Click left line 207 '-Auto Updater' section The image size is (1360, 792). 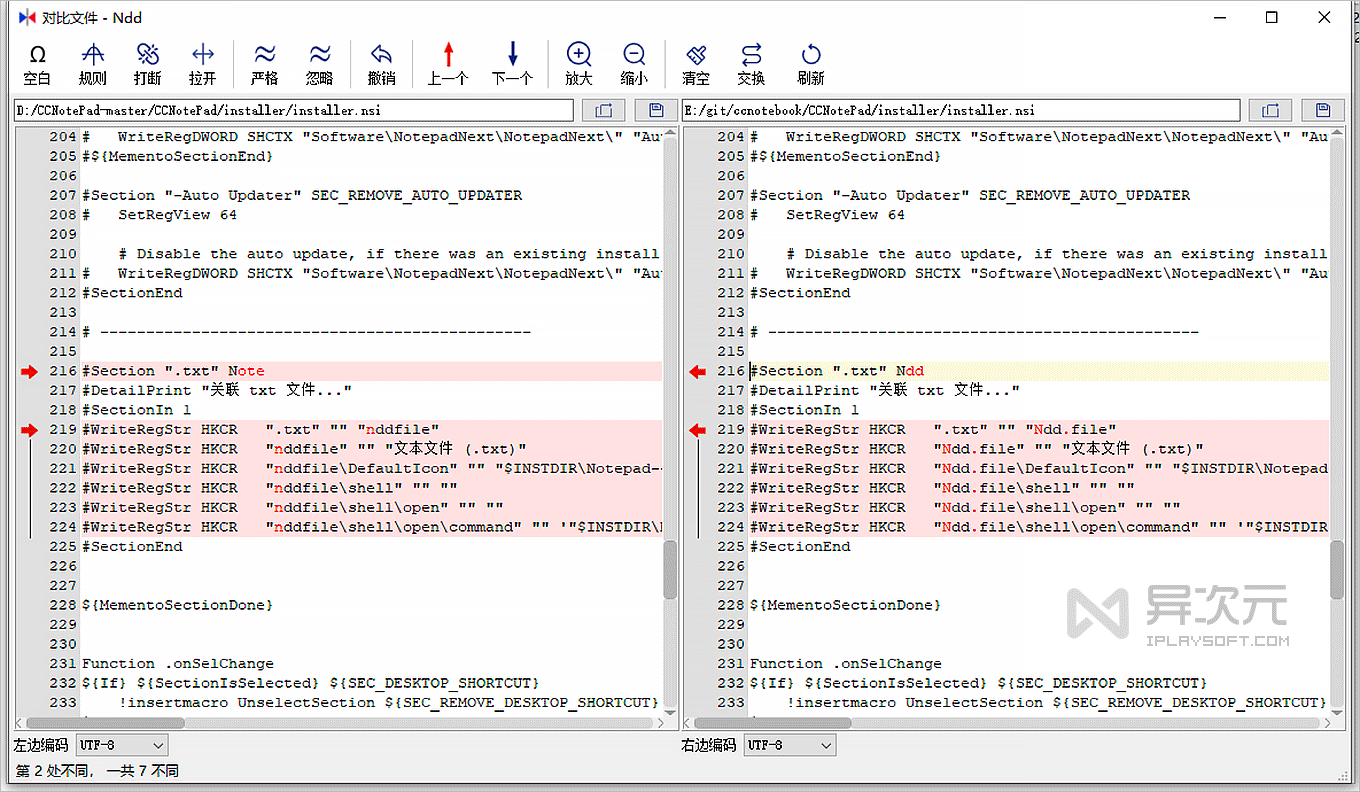[302, 196]
